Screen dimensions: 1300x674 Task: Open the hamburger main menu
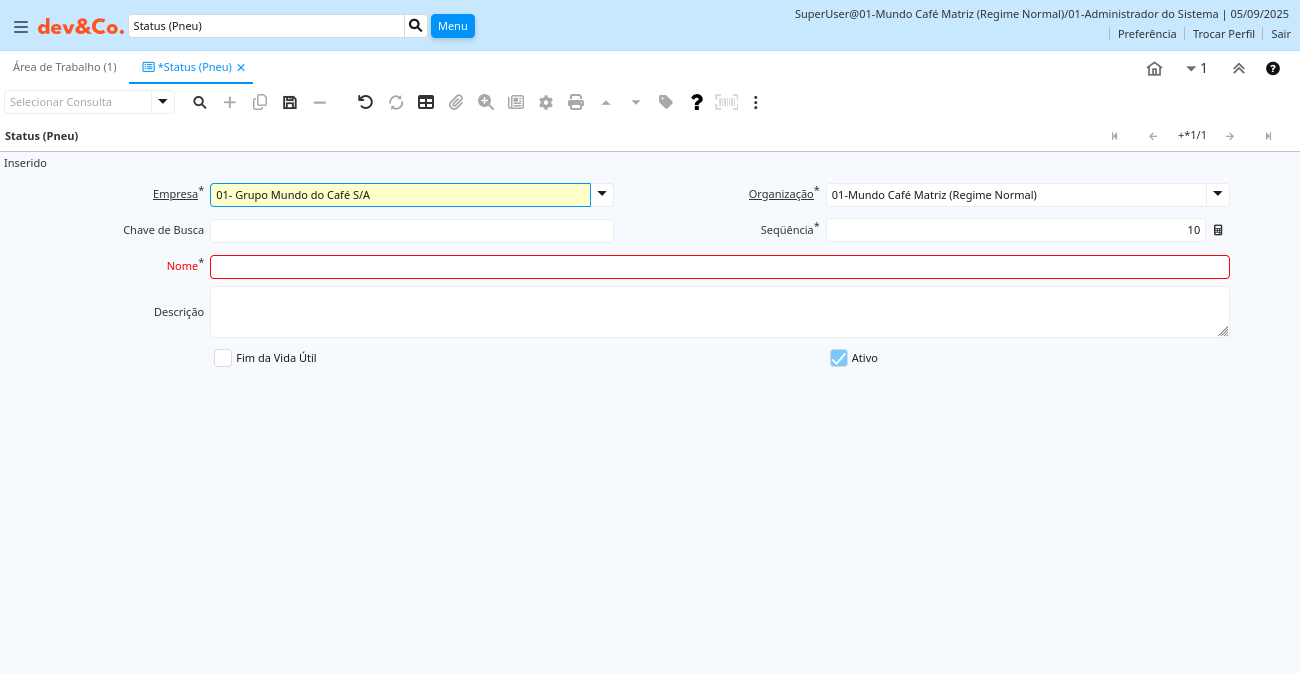[x=21, y=26]
